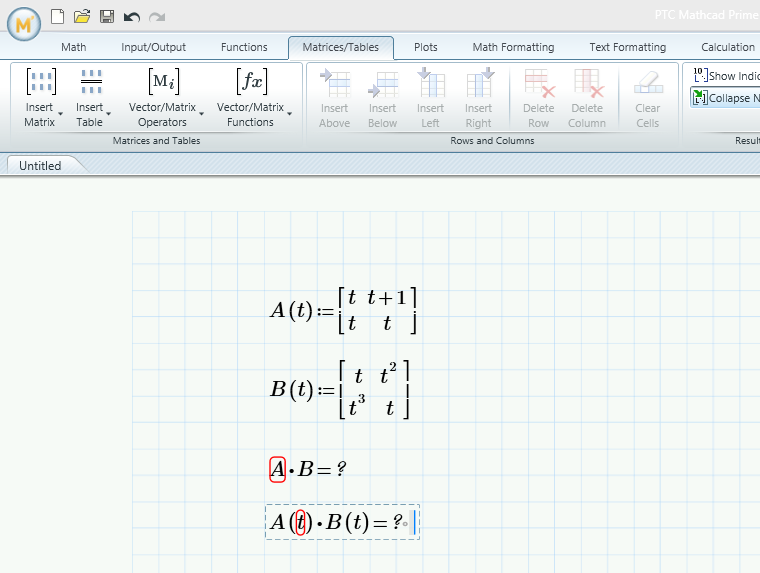Expand the Insert Matrix dropdown arrow
Screen dimensions: 760x573
pos(61,114)
